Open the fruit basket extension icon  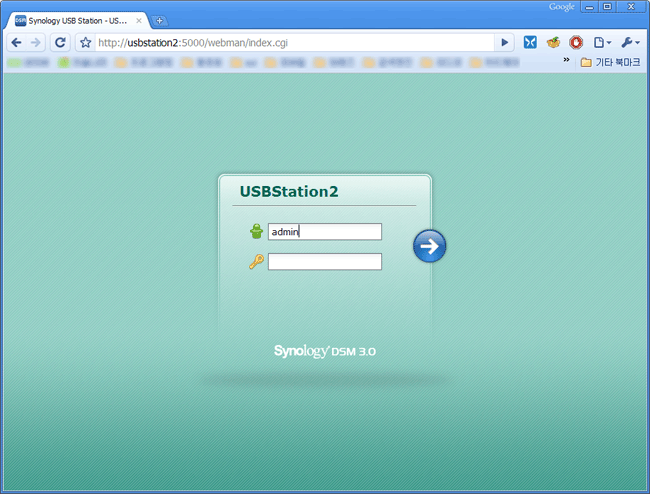click(553, 42)
